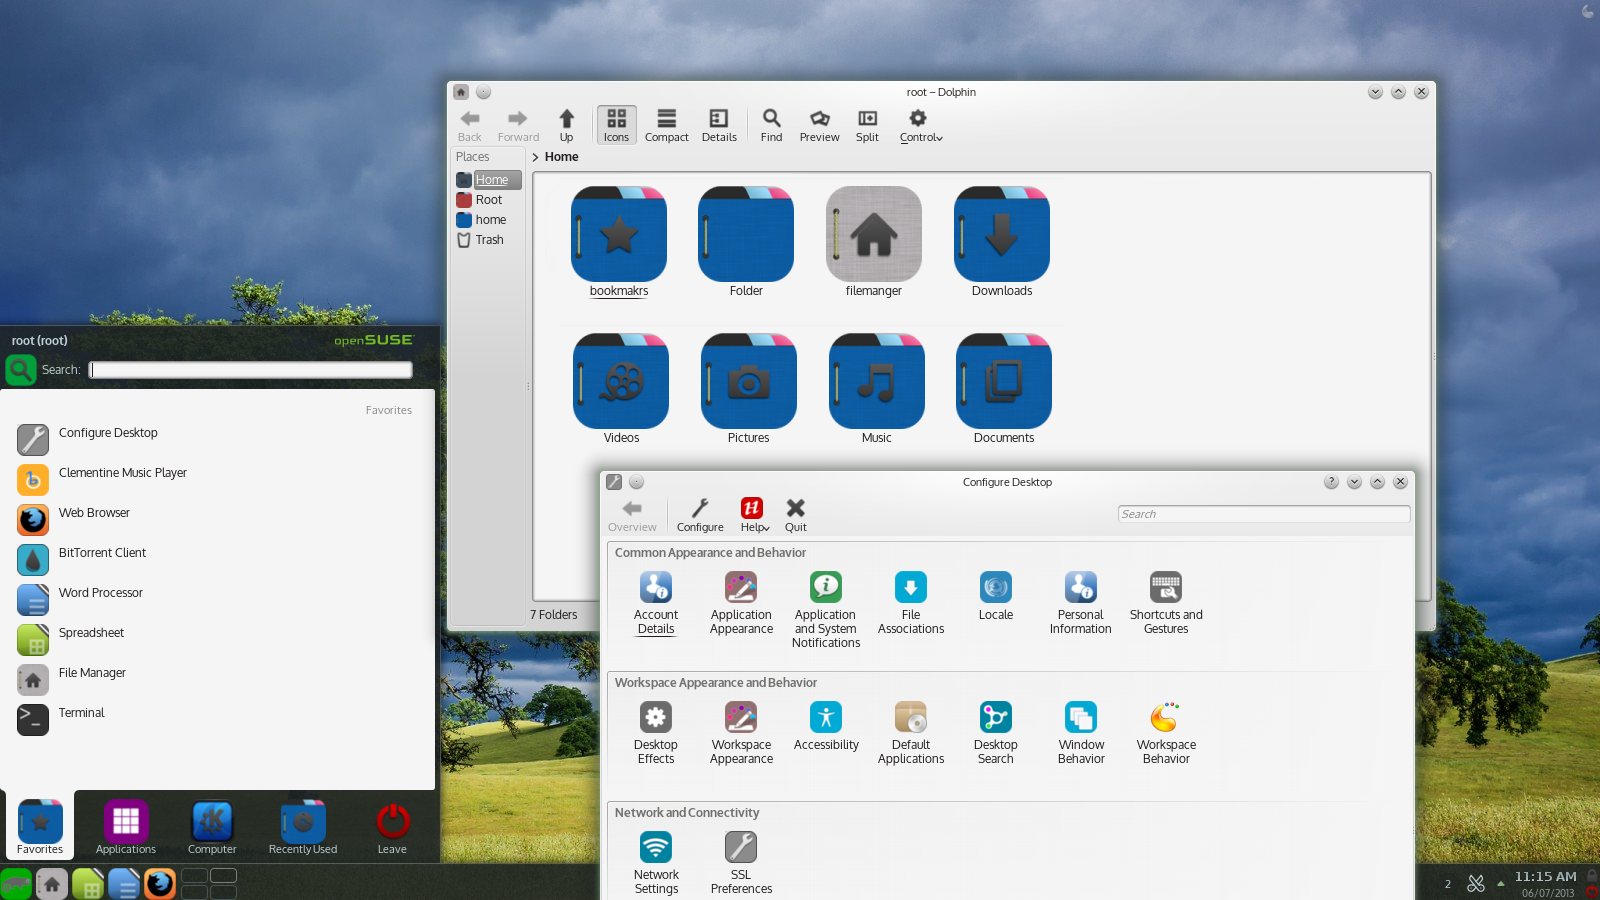
Task: Open the Control dropdown in Dolphin
Action: coord(920,125)
